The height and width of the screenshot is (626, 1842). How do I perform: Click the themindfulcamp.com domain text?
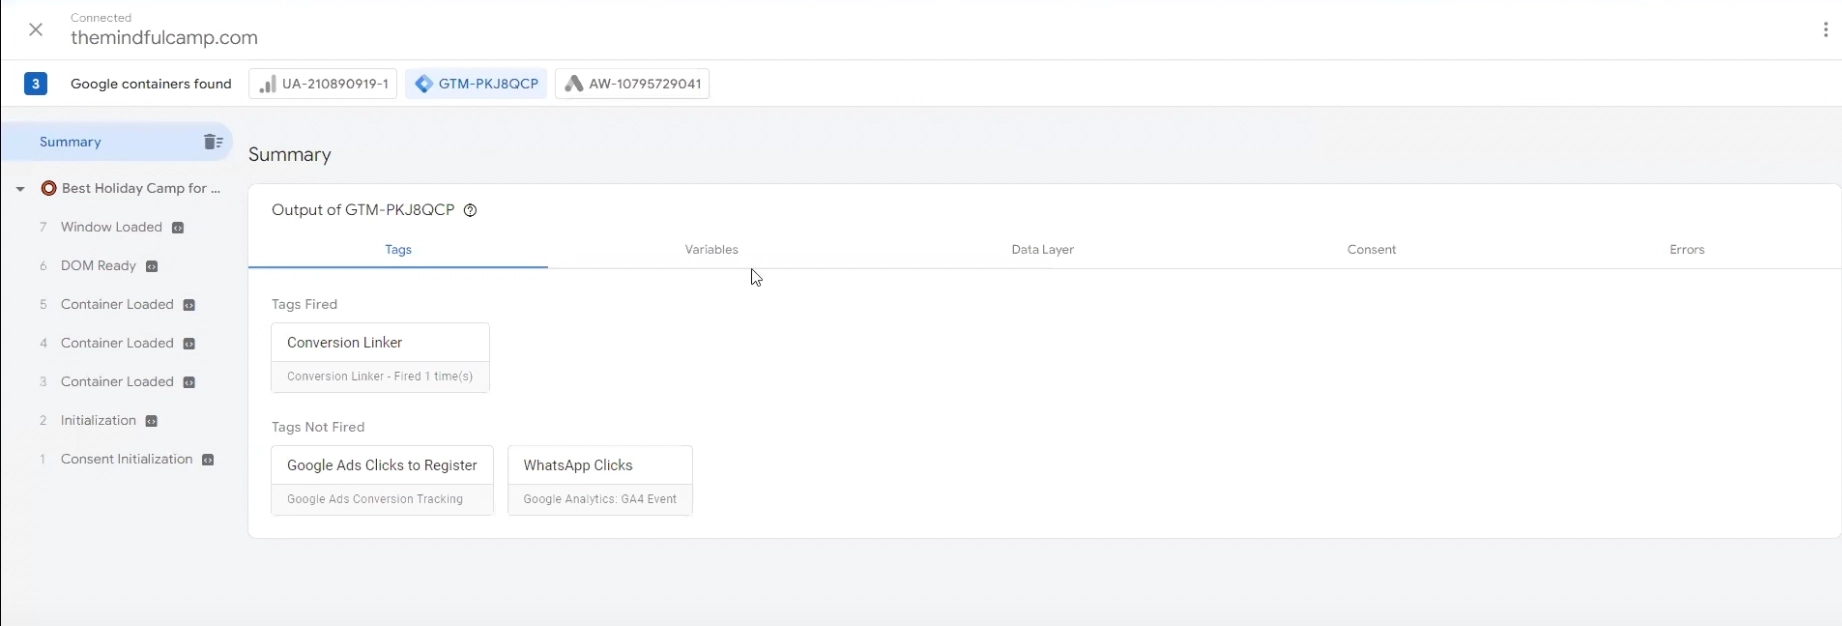164,38
